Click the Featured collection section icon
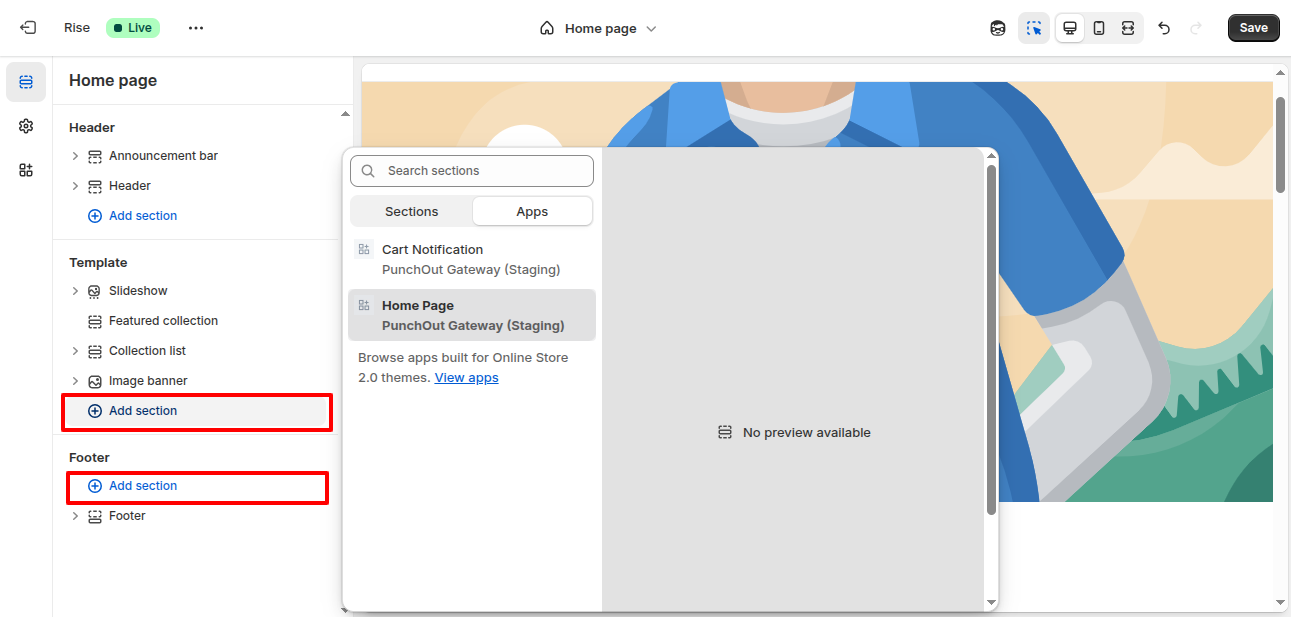1291x617 pixels. [95, 321]
